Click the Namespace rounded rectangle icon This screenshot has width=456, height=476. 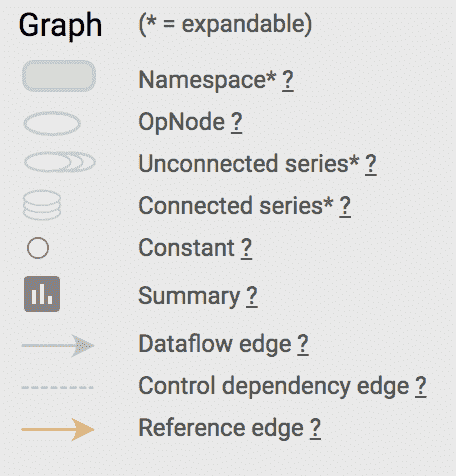click(x=59, y=76)
